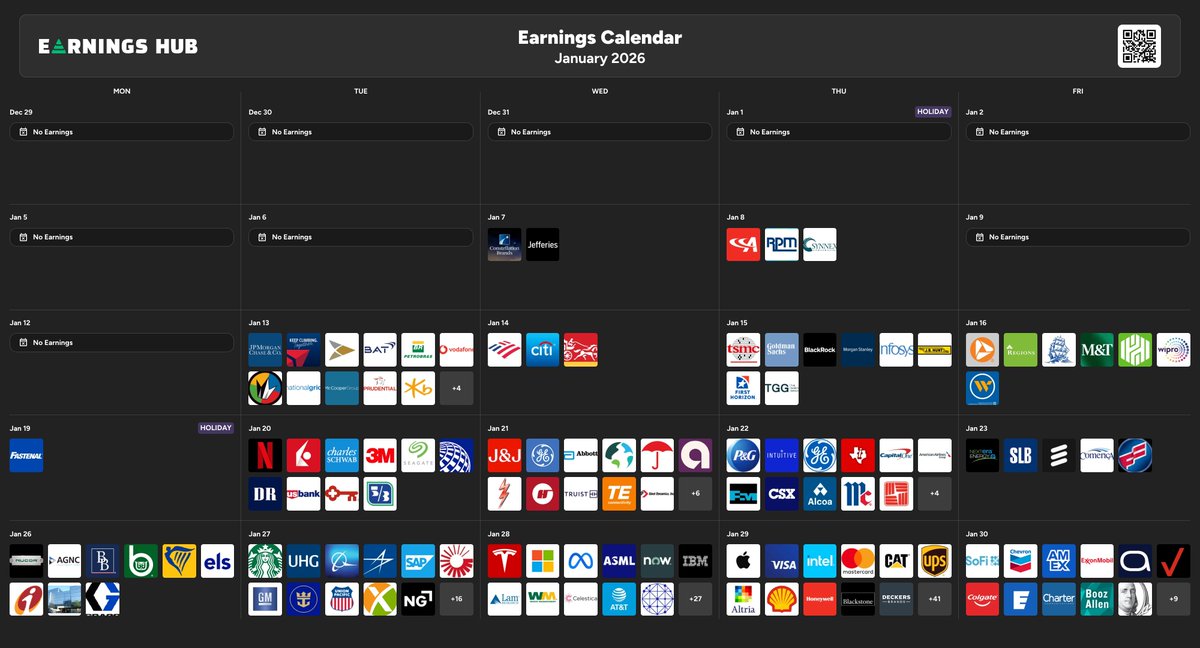The height and width of the screenshot is (648, 1200).
Task: Select AT&T logo on Jan 28
Action: (x=619, y=599)
